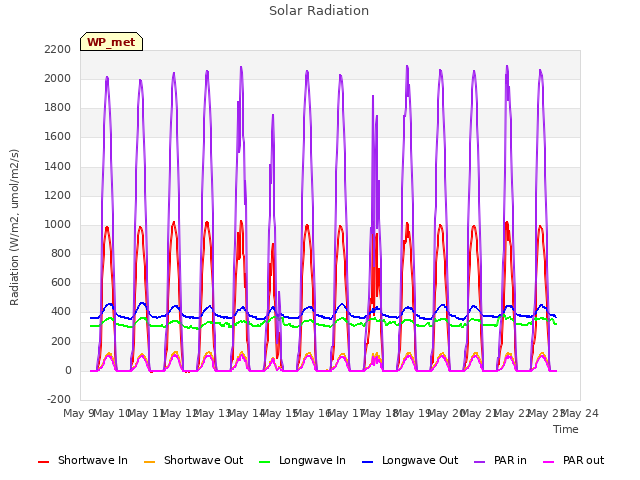Select the Shortwave In legend label
The width and height of the screenshot is (640, 480).
(93, 460)
